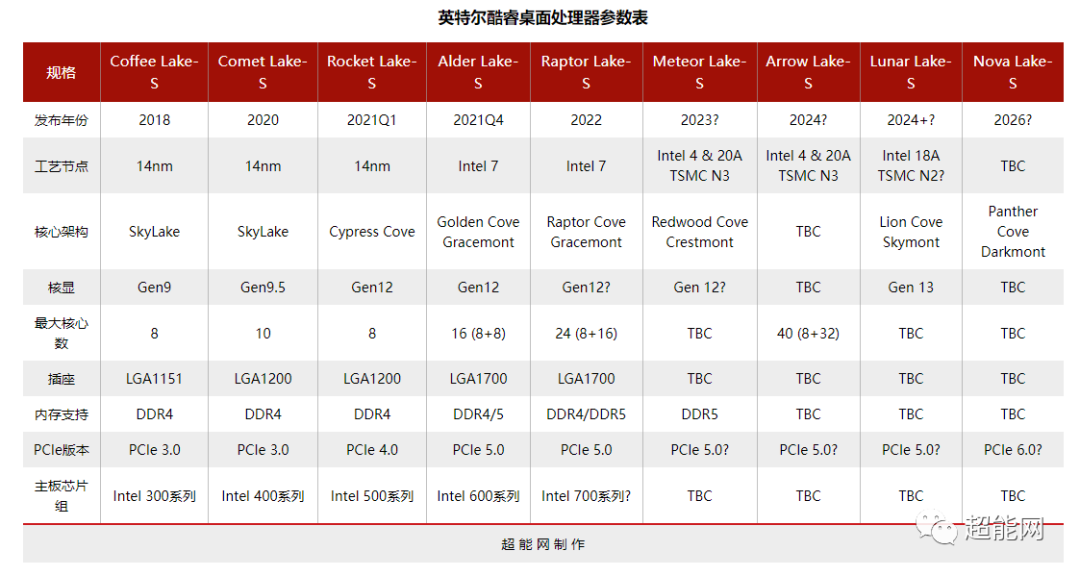Select Lion Cove Skymont cell
Image resolution: width=1080 pixels, height=576 pixels.
[911, 232]
